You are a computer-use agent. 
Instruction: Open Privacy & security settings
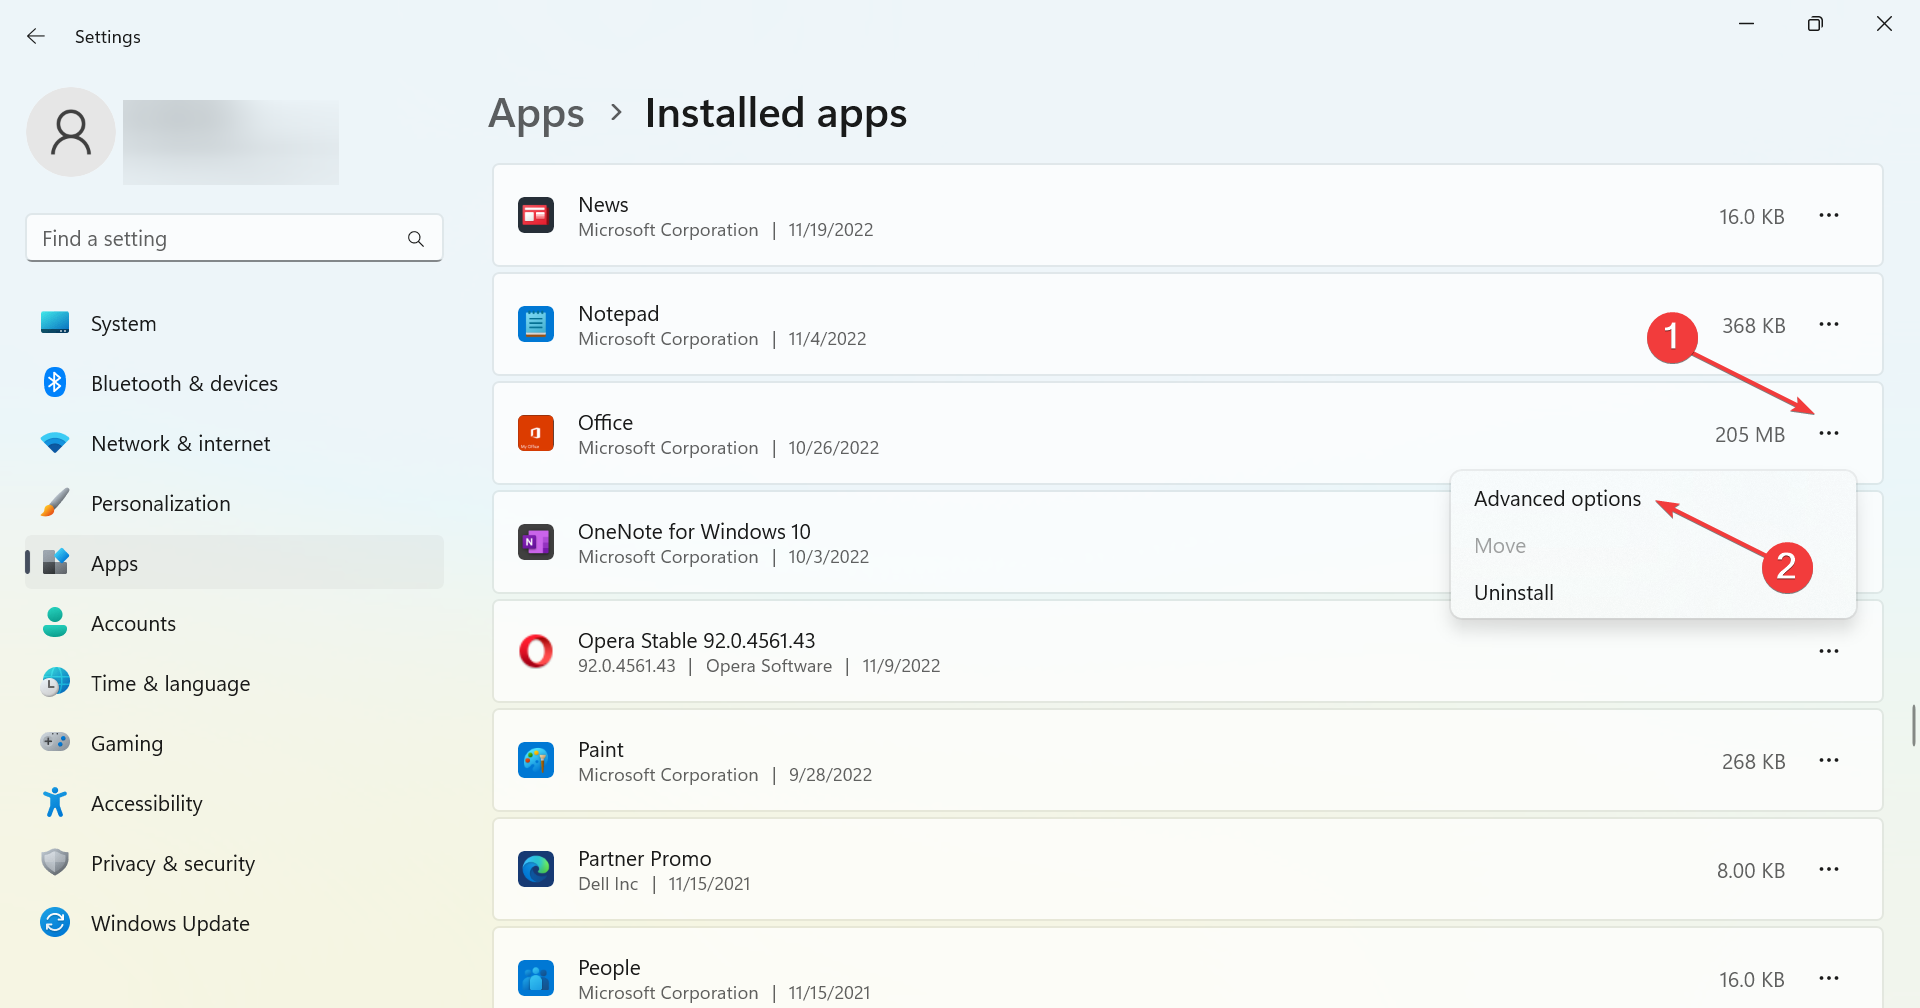click(x=234, y=863)
